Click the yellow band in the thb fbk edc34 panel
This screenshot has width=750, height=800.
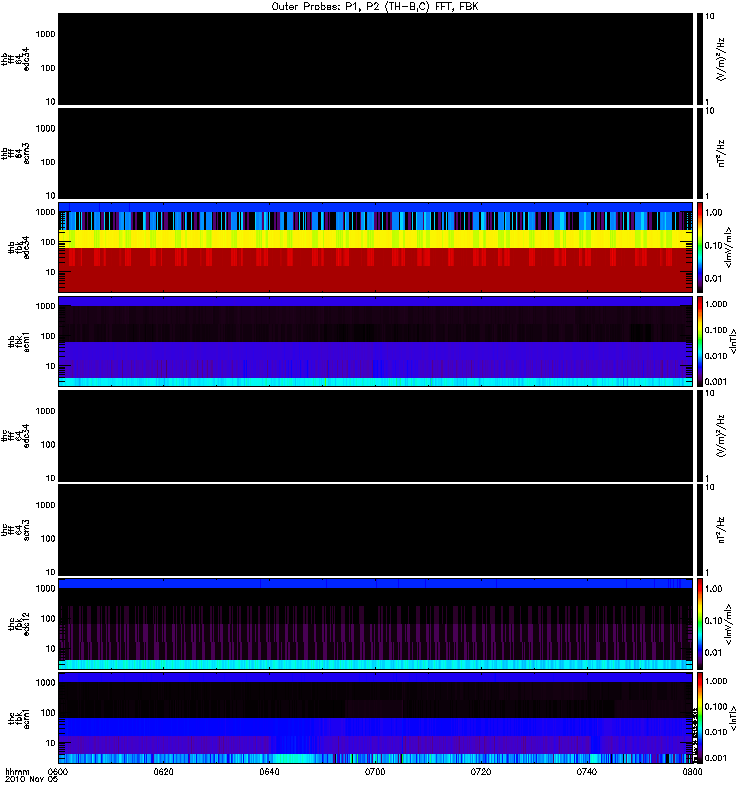click(x=375, y=239)
